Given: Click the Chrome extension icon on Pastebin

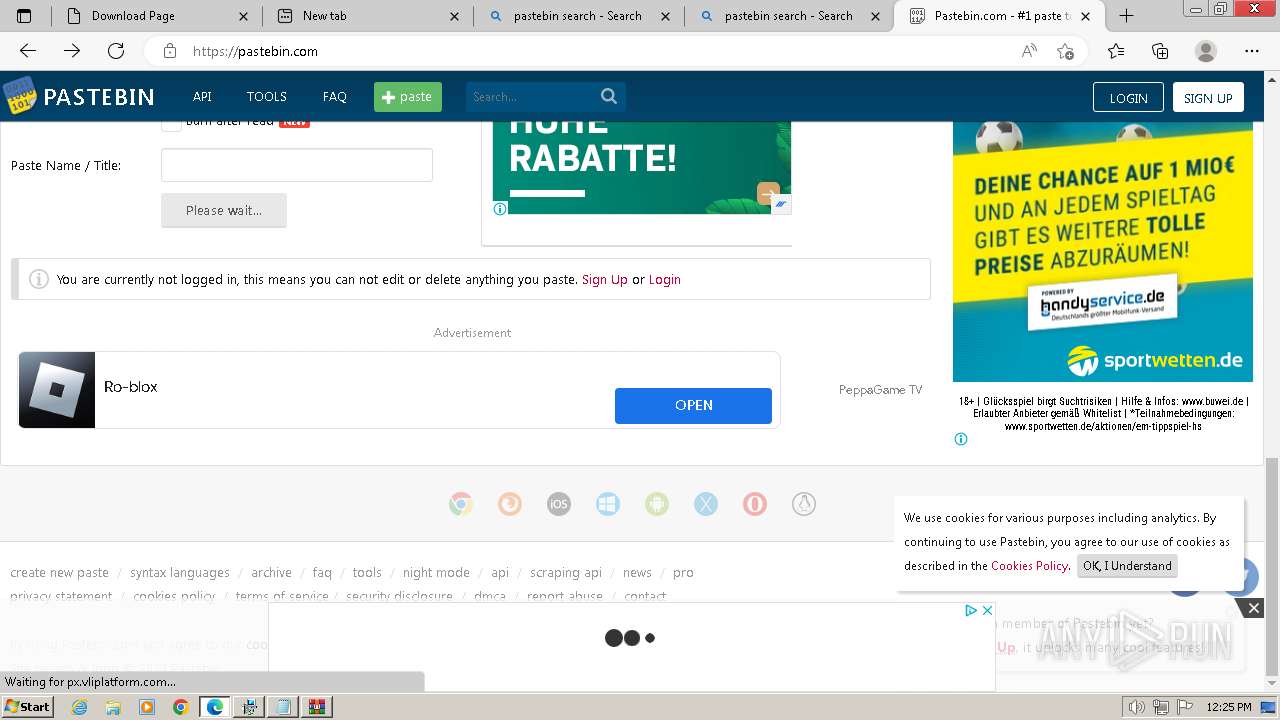Looking at the screenshot, I should [x=461, y=504].
